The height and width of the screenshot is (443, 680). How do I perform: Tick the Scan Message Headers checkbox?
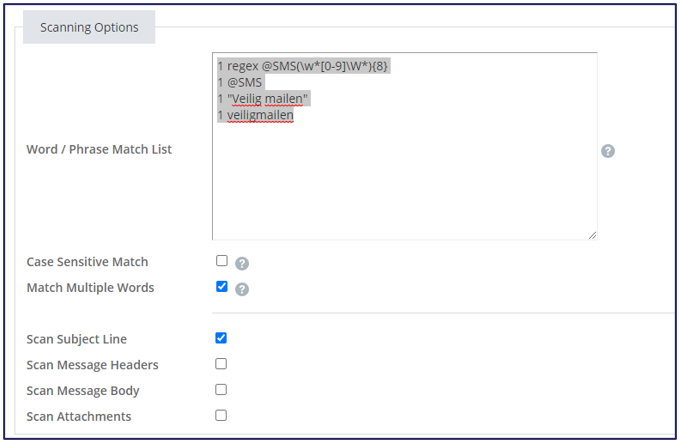point(221,364)
